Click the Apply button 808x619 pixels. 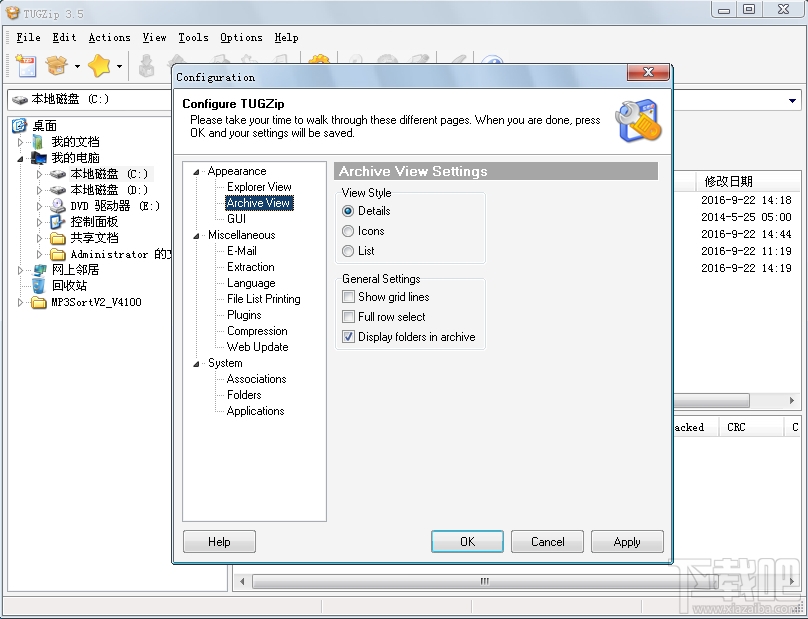pyautogui.click(x=627, y=542)
